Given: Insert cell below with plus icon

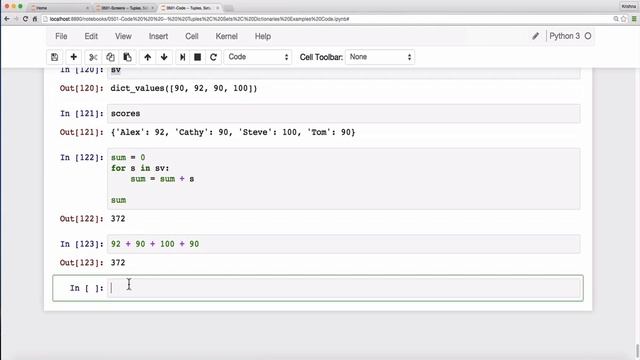Looking at the screenshot, I should 73,57.
